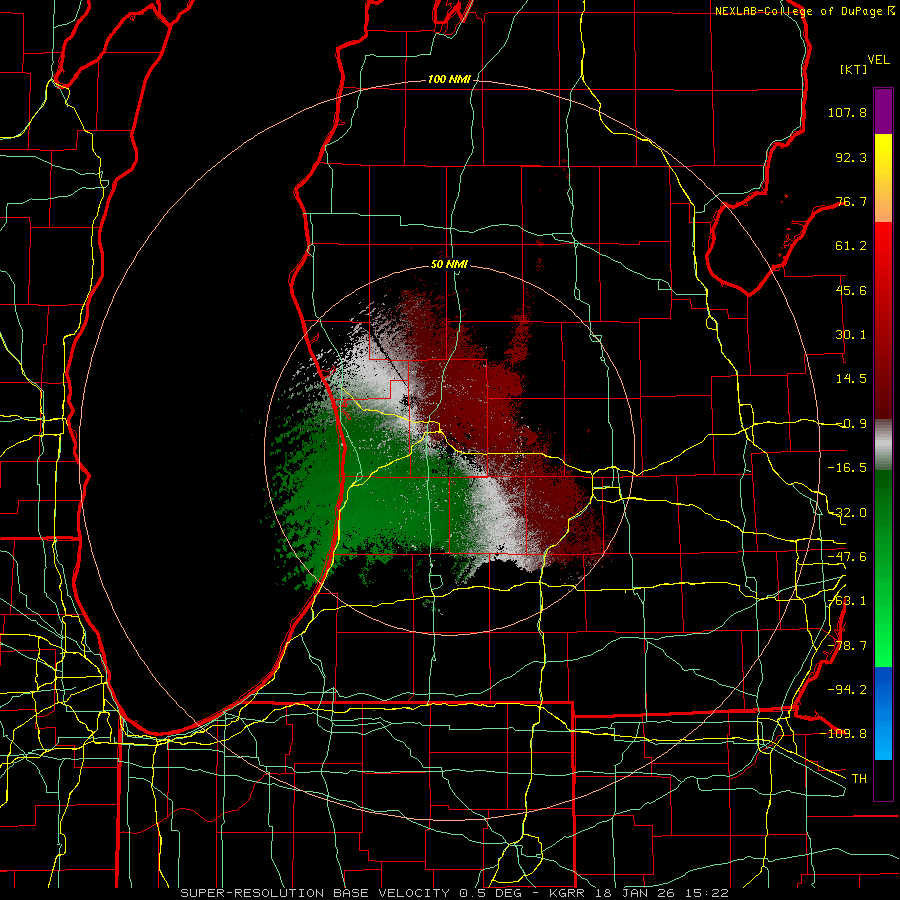Click the [KT] units label
Screen dimensions: 900x900
[854, 69]
